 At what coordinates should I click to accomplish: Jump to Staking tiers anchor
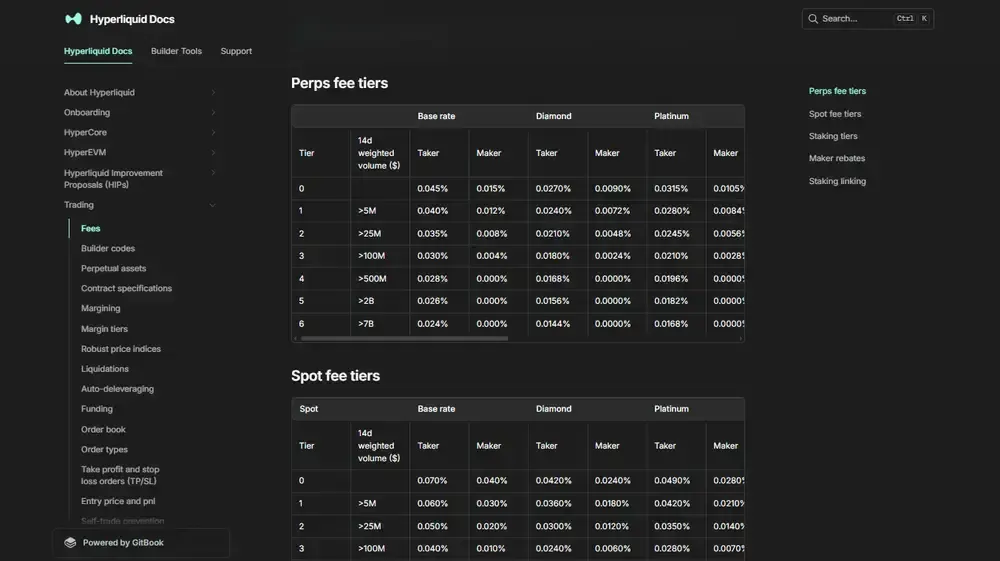coord(833,136)
